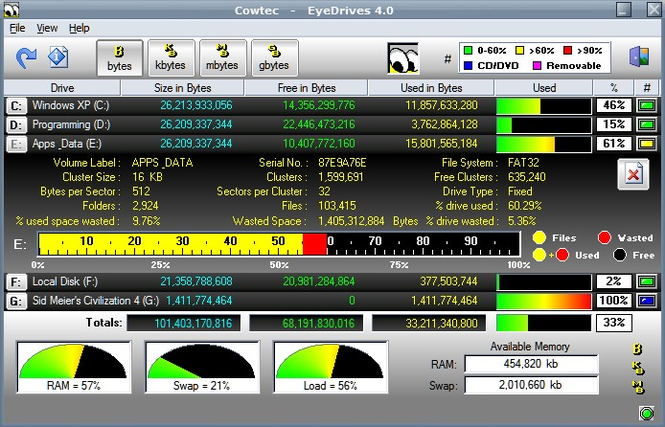Screen dimensions: 665x427
Task: Click the E: drive usage ruler bar
Action: pos(279,243)
